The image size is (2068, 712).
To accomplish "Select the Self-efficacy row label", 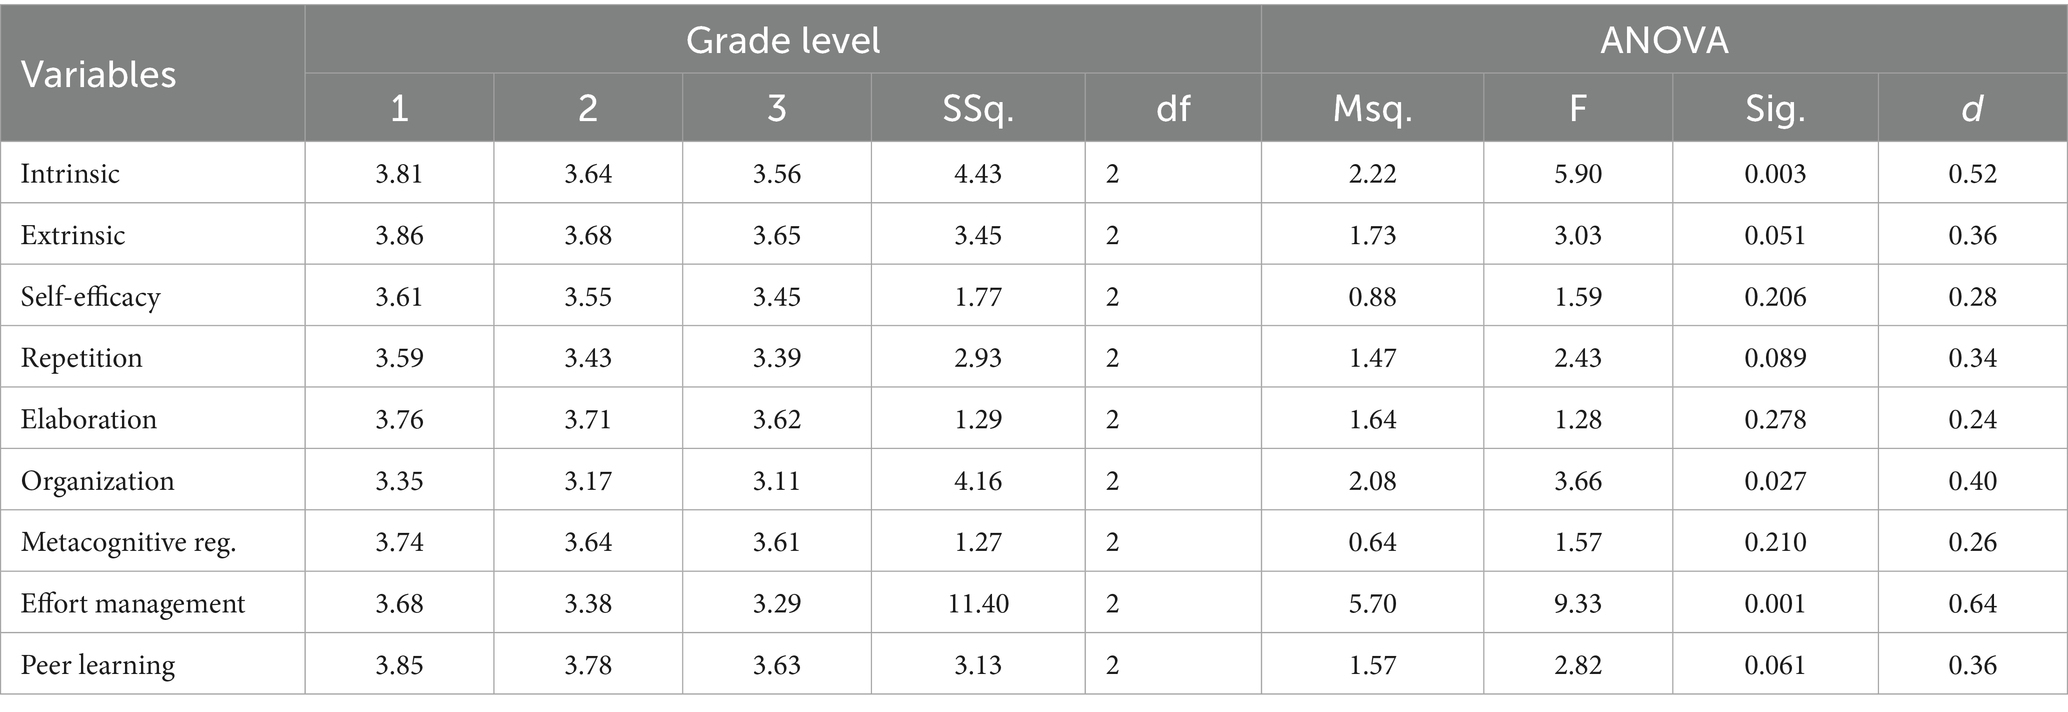I will [x=90, y=297].
